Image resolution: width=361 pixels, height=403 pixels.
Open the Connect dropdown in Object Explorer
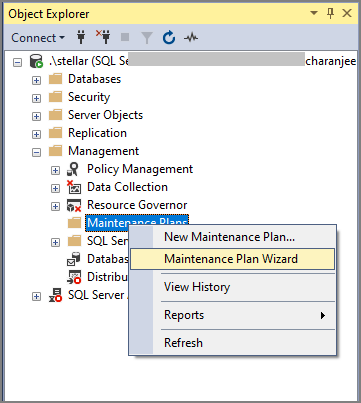(38, 38)
